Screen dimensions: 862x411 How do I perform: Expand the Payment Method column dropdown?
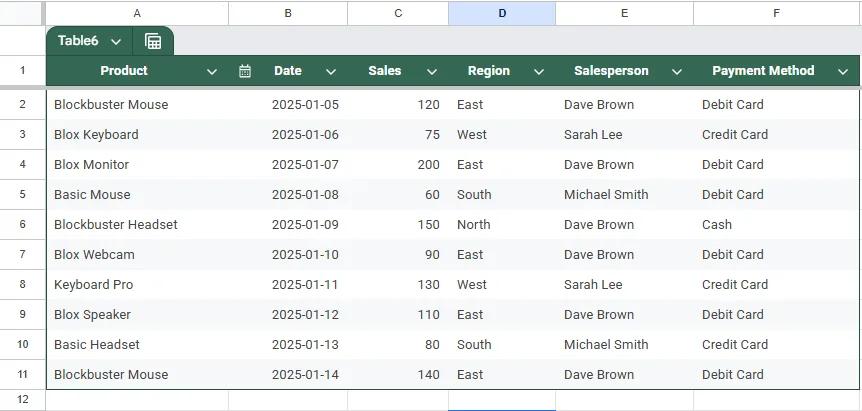coord(843,71)
